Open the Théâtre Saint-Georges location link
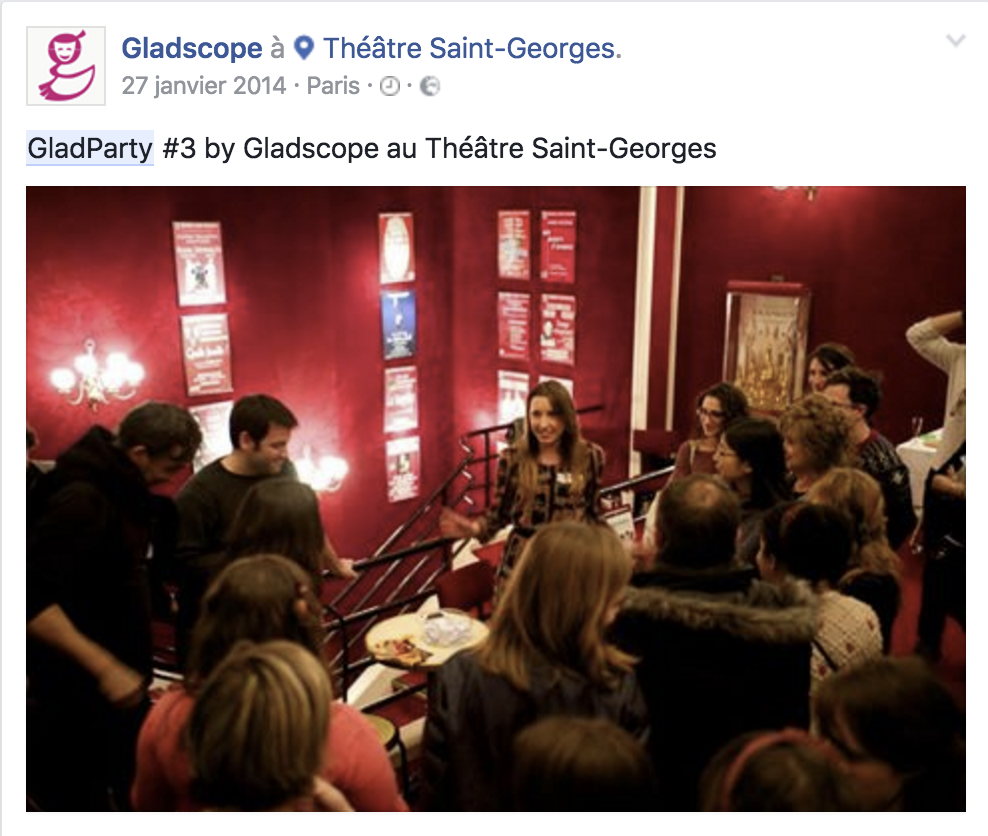 [473, 48]
